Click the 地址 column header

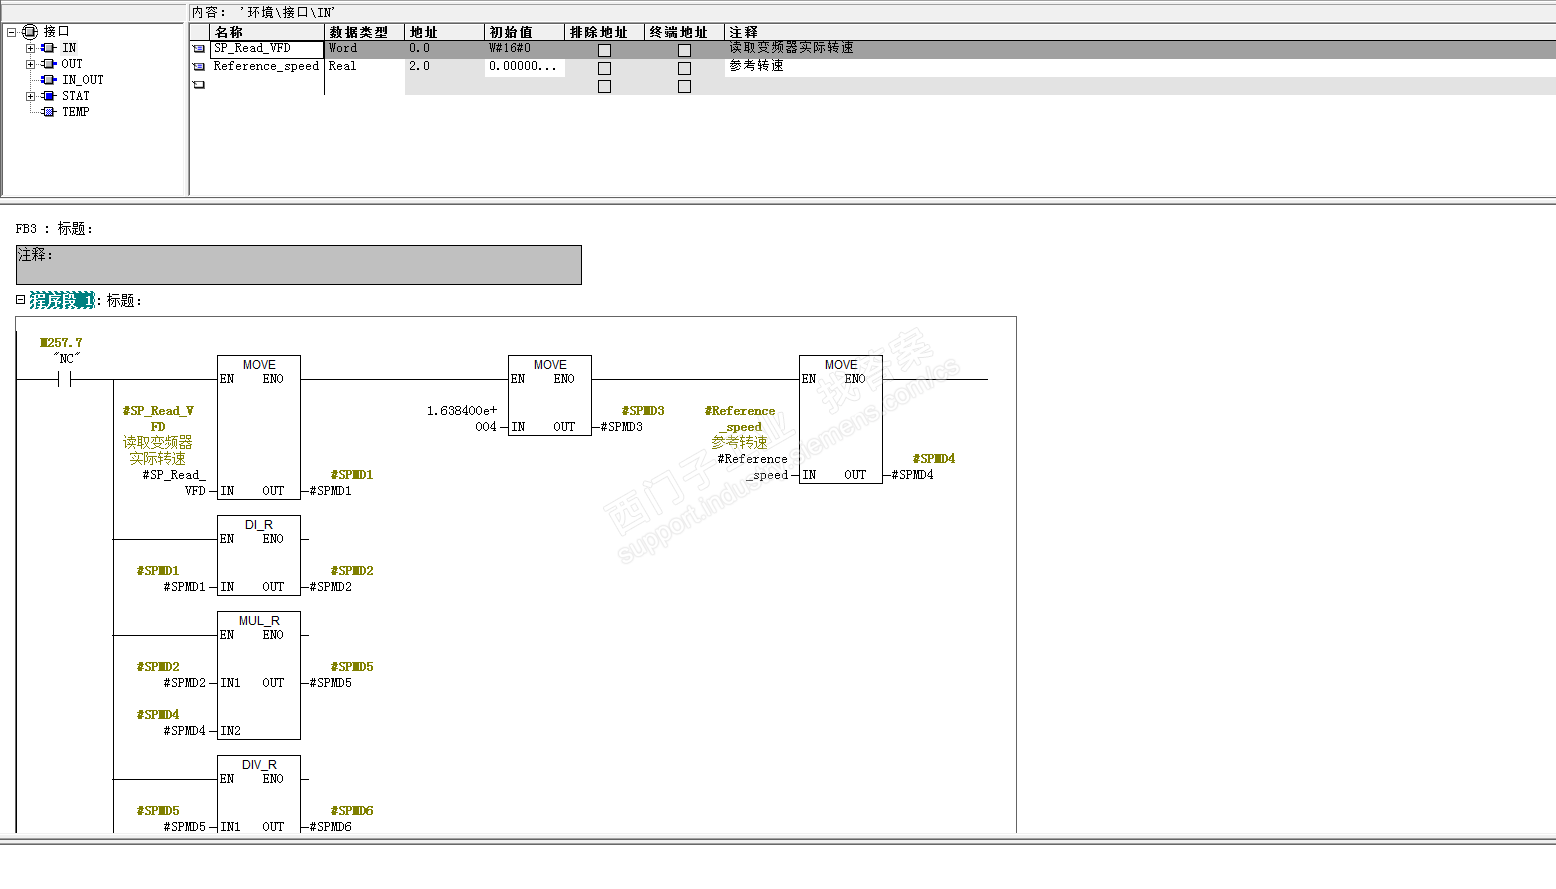(x=445, y=32)
